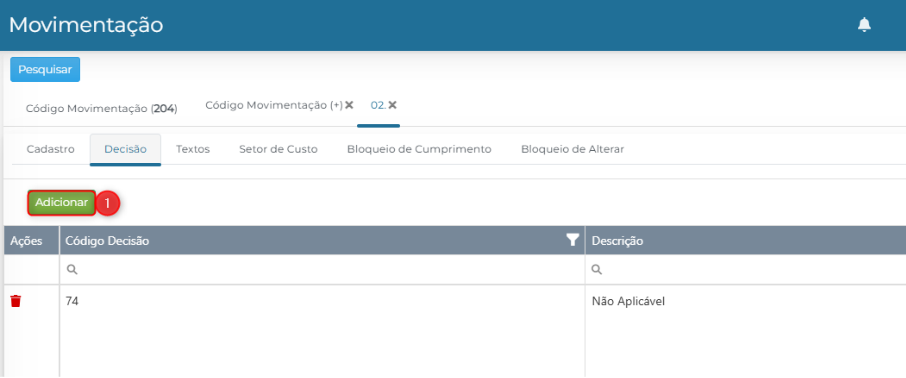The image size is (906, 378).
Task: Switch to the Código Movimentação (204) tab
Action: [102, 109]
